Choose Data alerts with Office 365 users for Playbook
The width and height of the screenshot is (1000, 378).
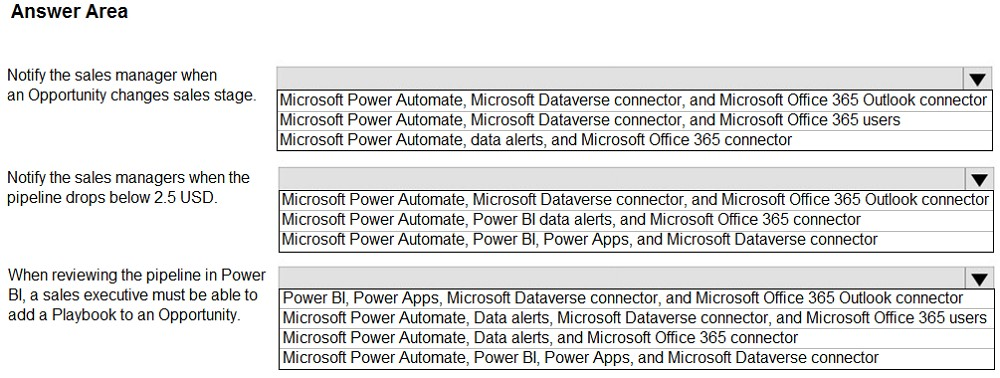pyautogui.click(x=636, y=317)
